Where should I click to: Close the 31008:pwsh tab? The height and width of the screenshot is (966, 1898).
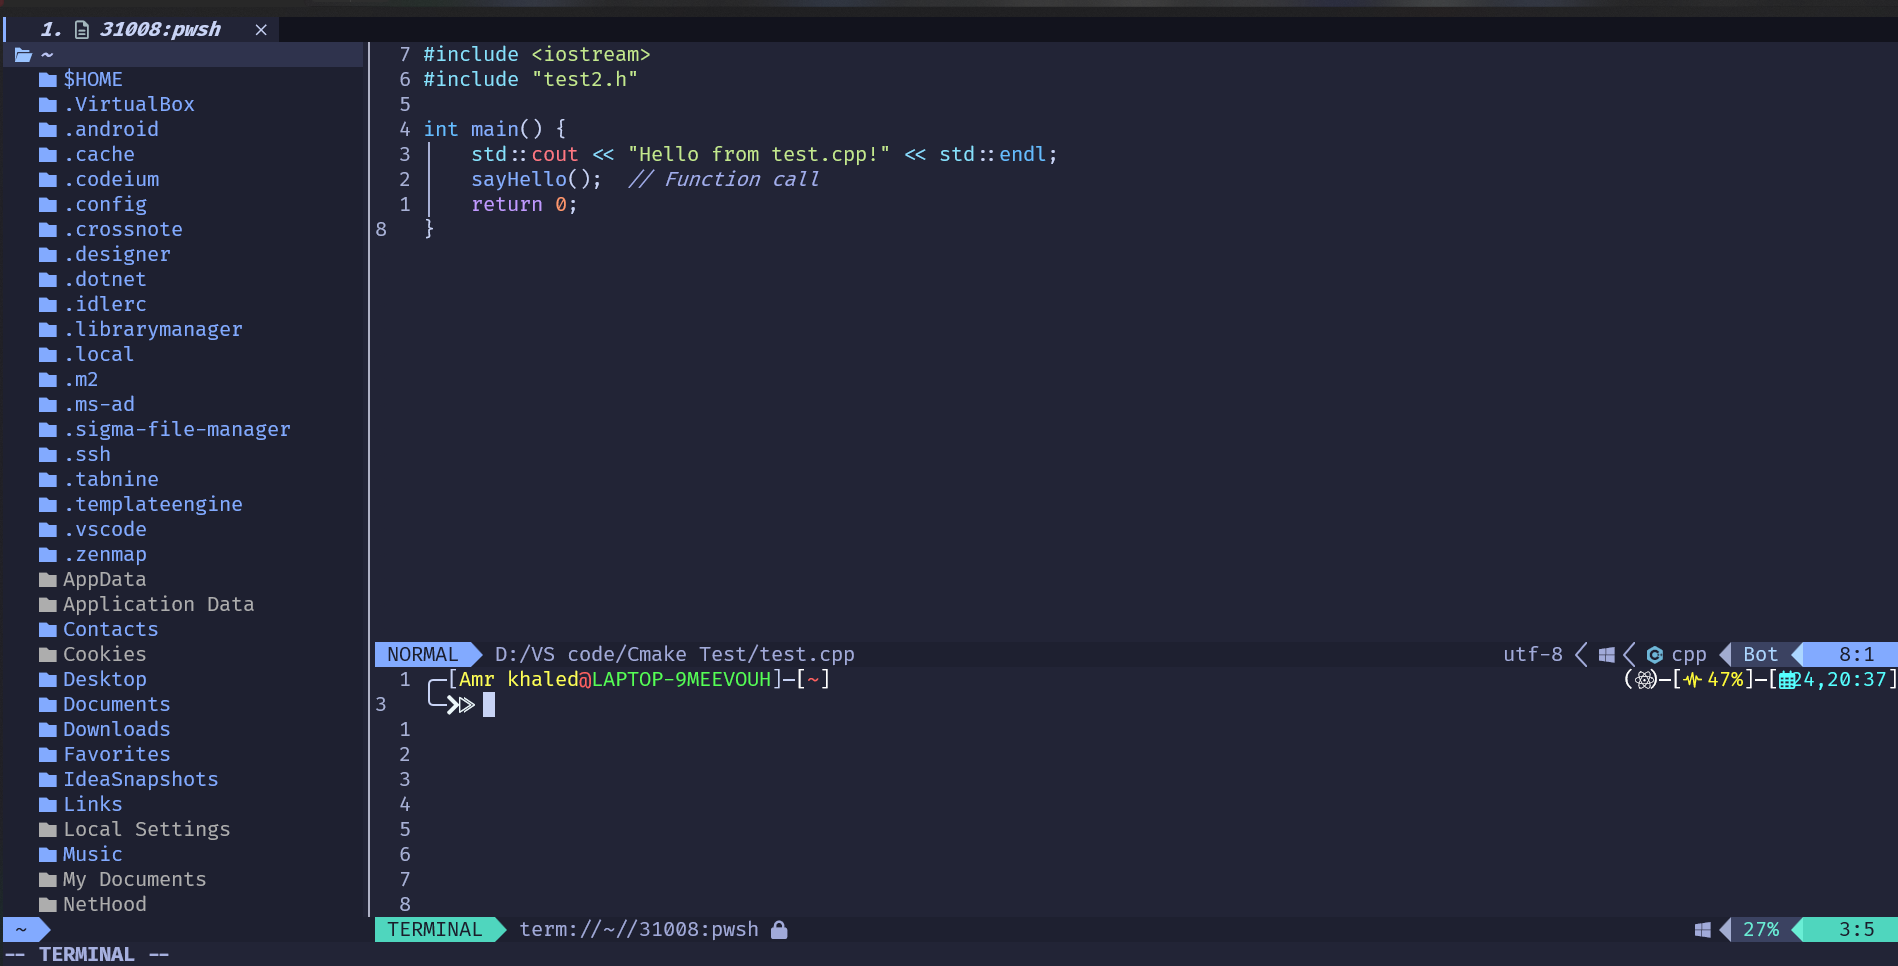(x=261, y=30)
